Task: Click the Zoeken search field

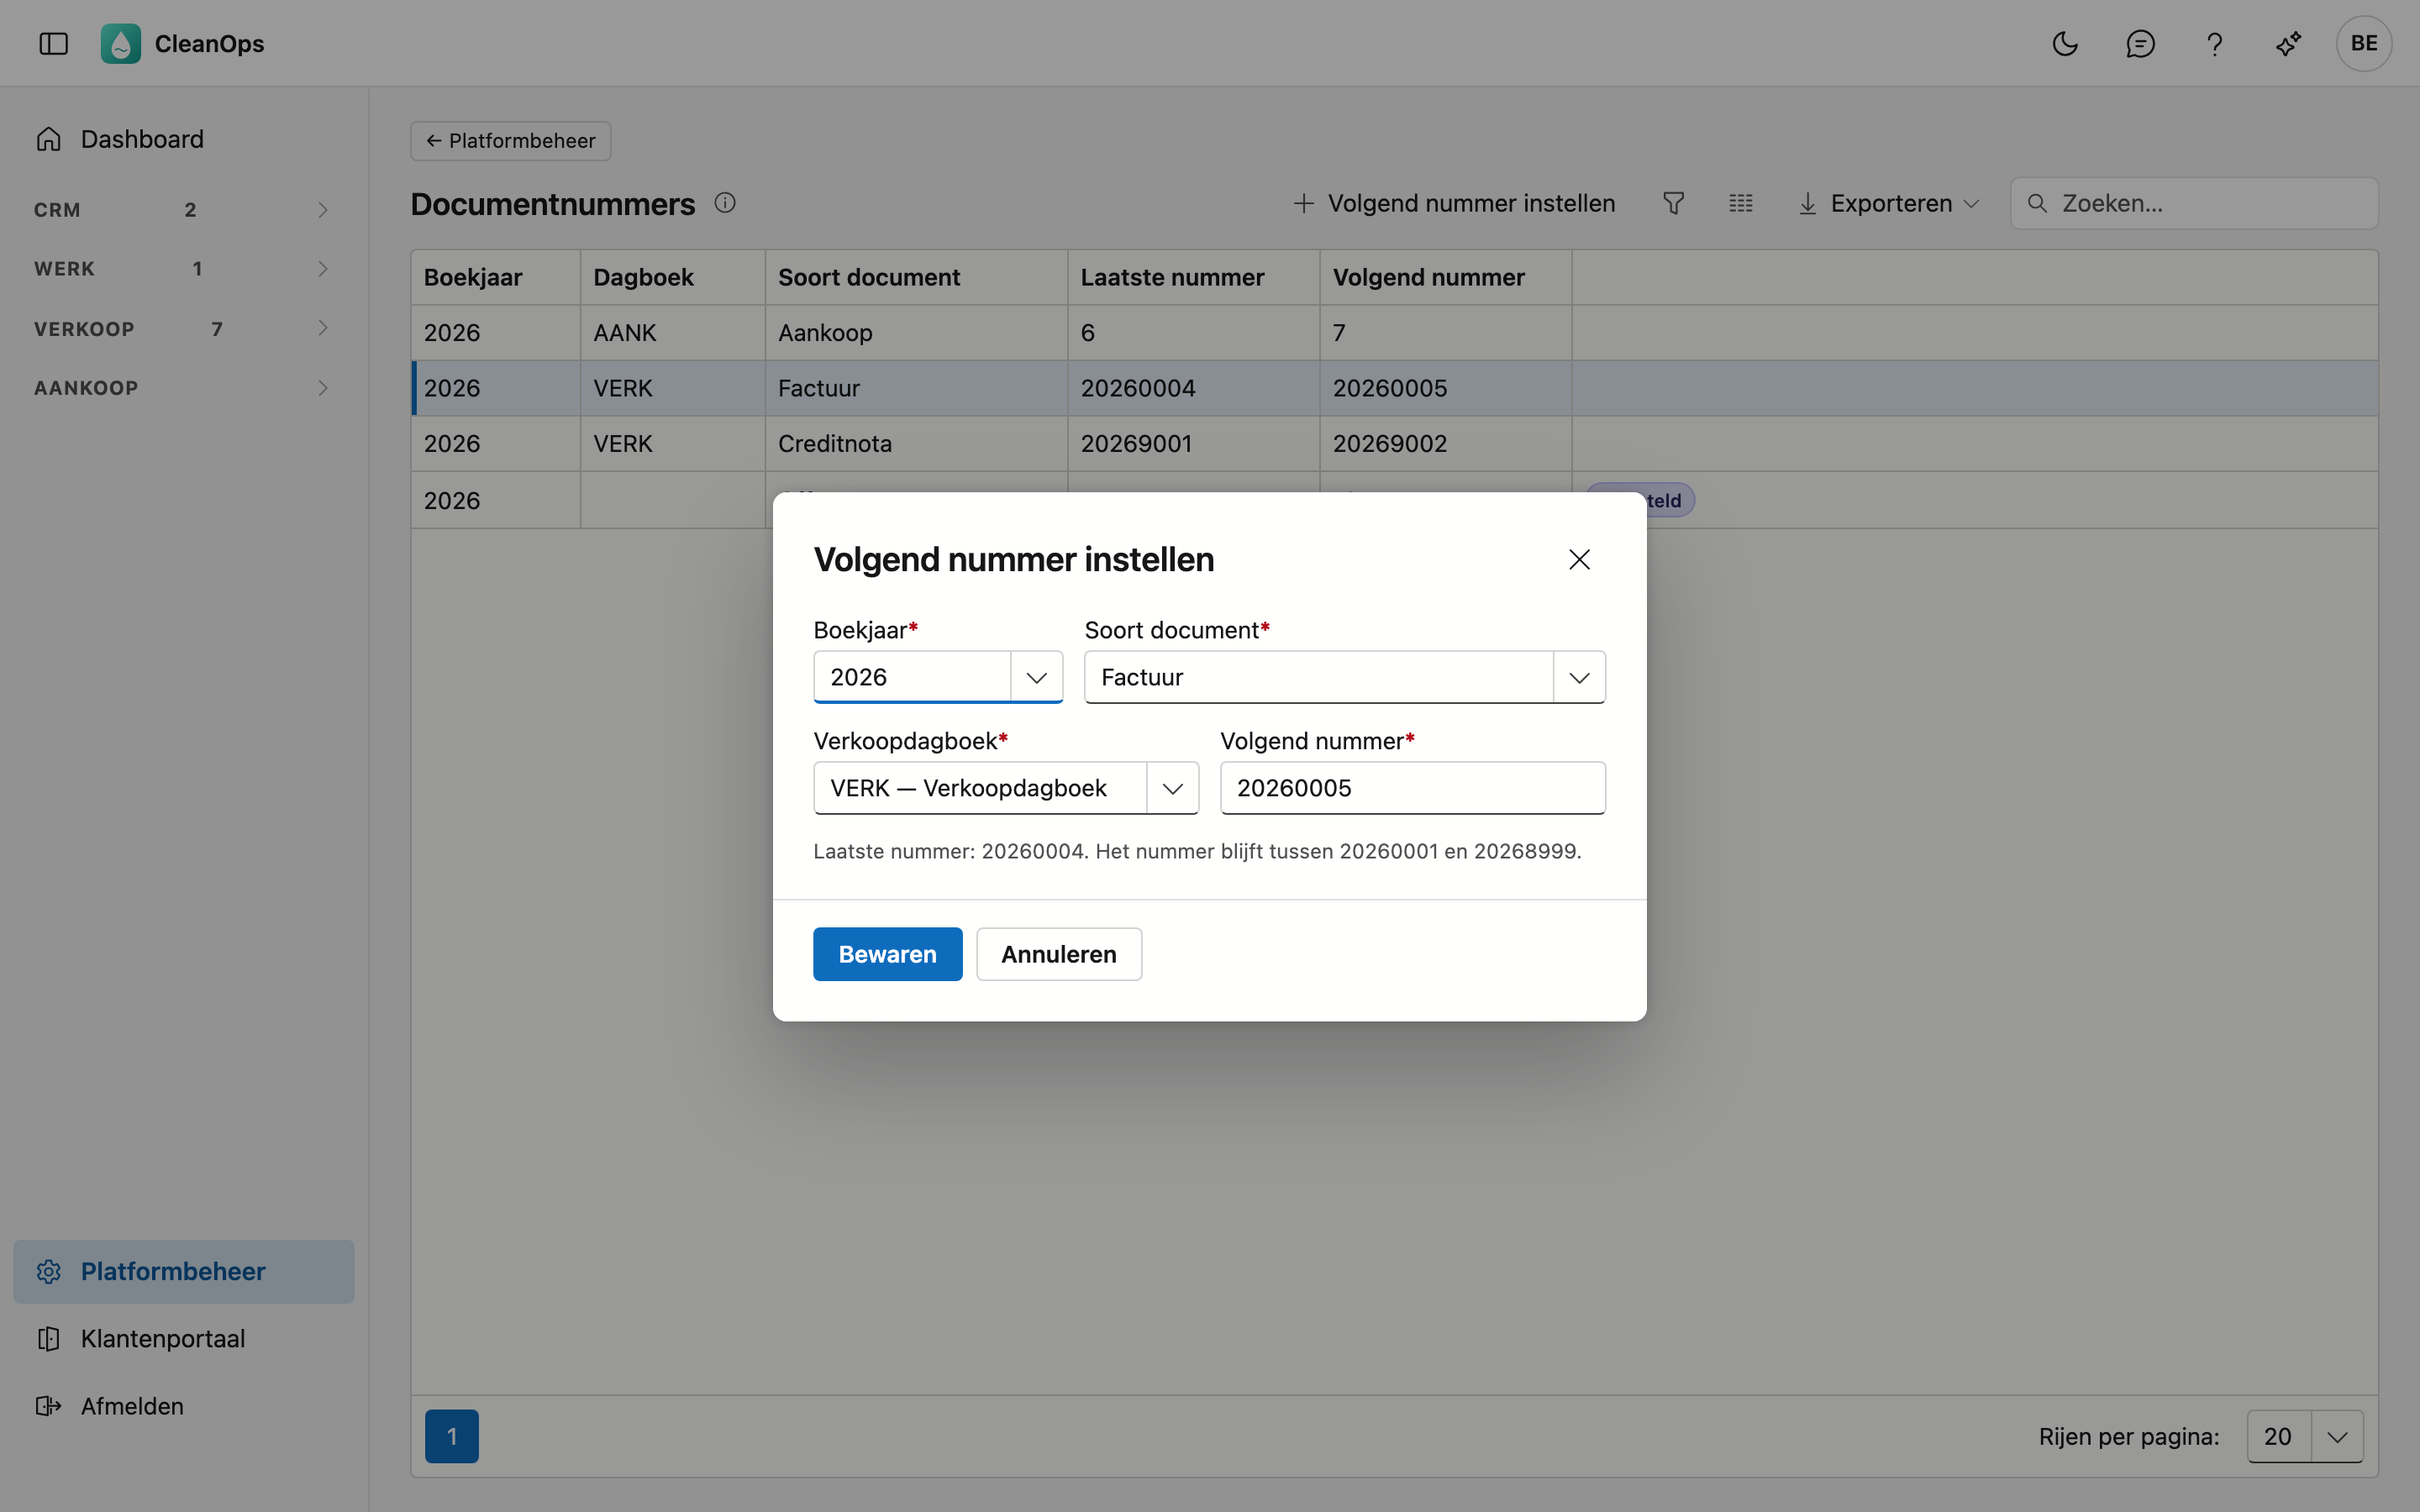Action: (x=2194, y=203)
